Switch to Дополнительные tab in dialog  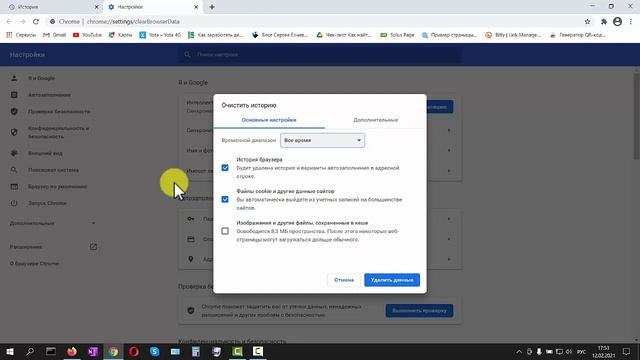point(376,120)
